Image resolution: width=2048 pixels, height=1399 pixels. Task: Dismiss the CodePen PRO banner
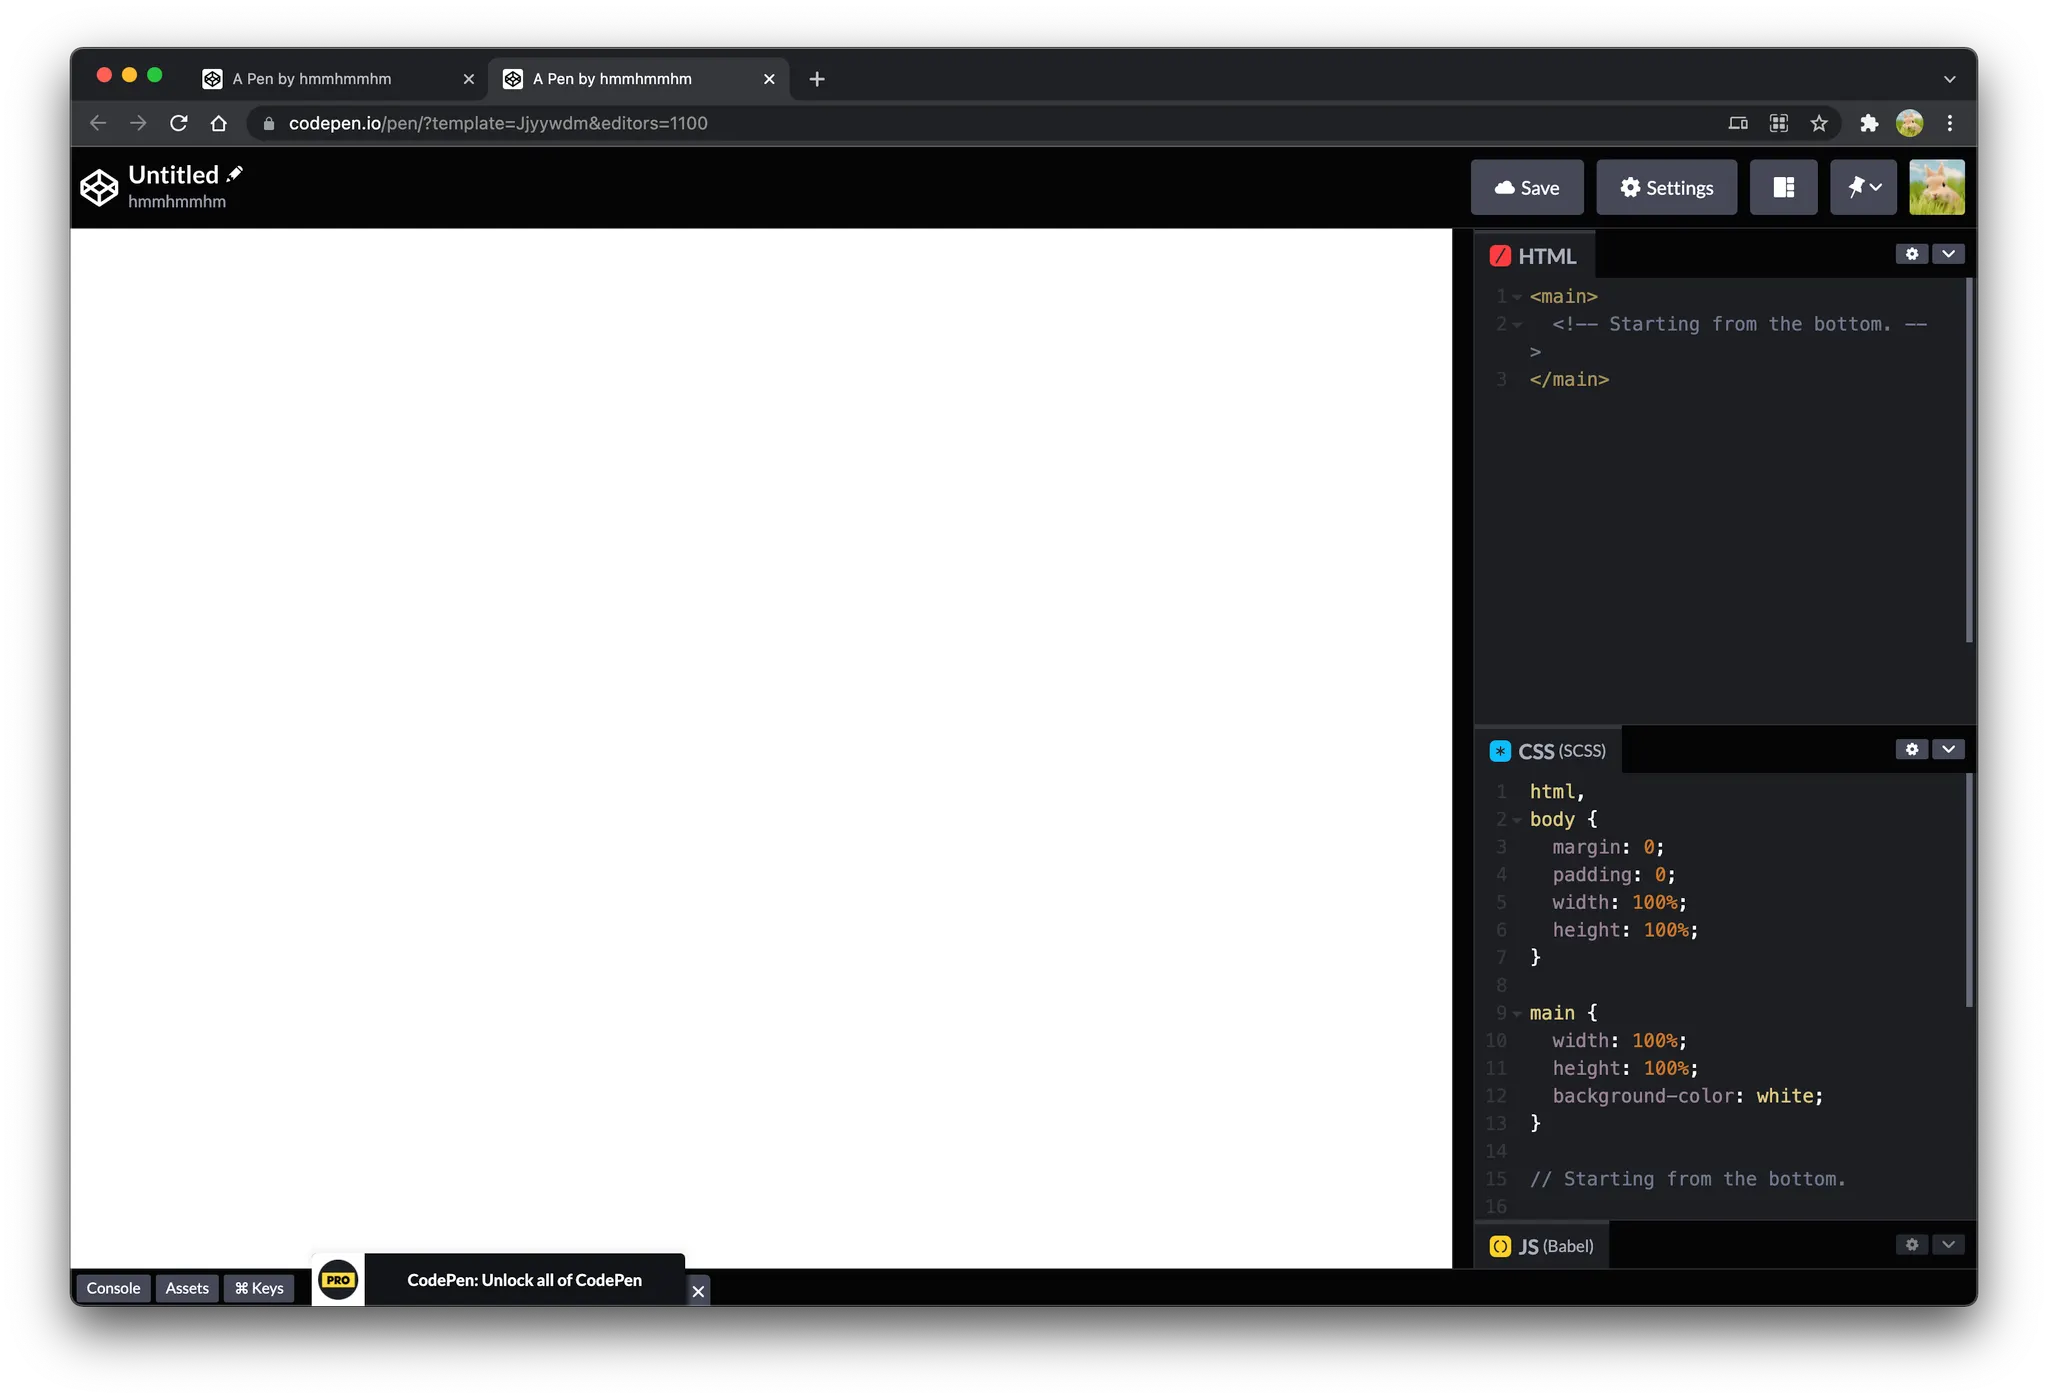(x=698, y=1291)
